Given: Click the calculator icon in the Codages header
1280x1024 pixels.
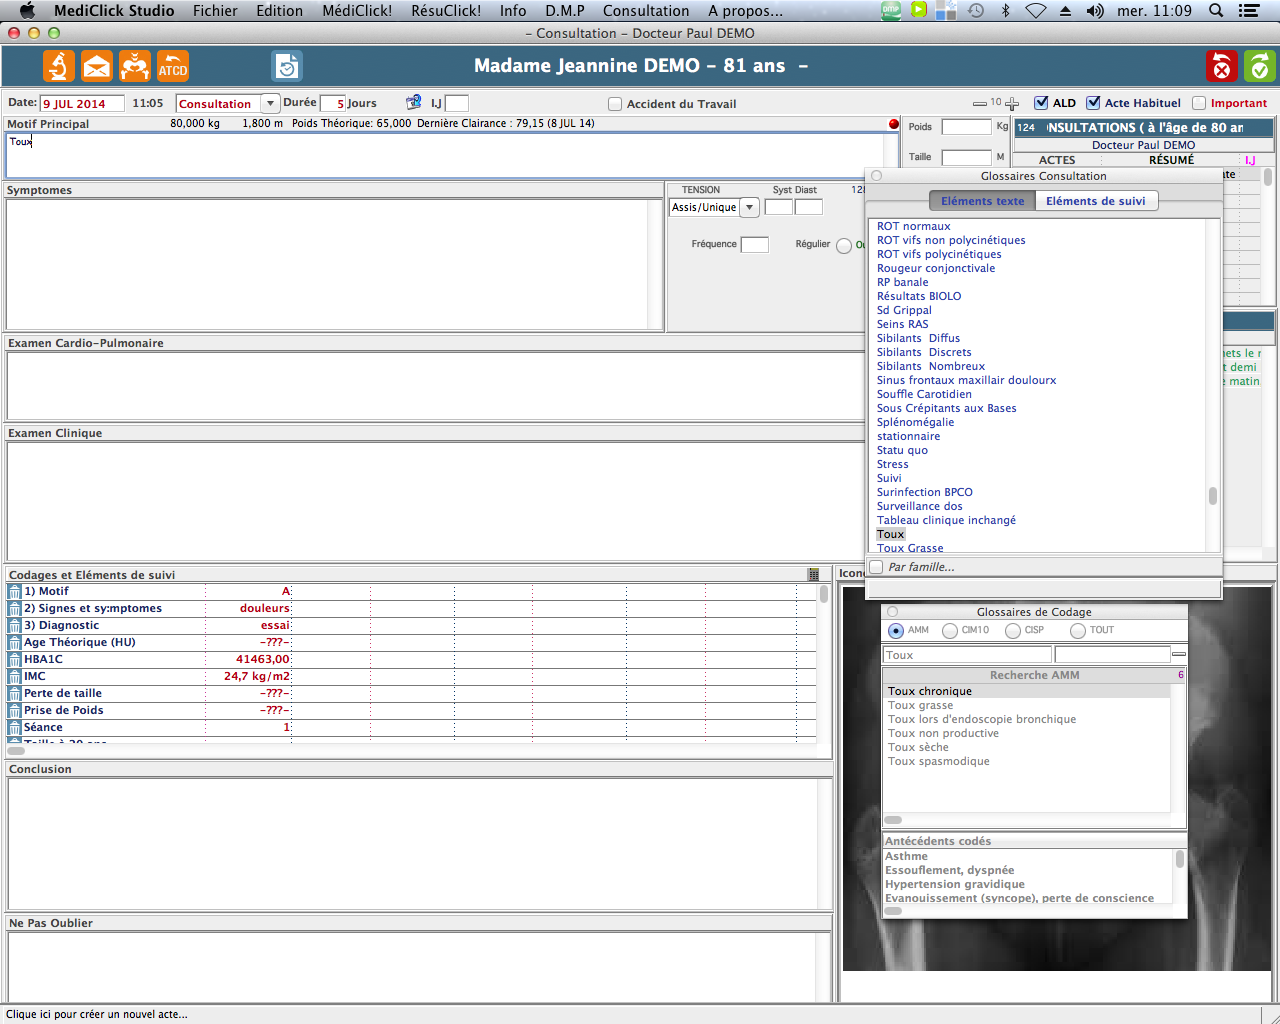Looking at the screenshot, I should point(813,575).
